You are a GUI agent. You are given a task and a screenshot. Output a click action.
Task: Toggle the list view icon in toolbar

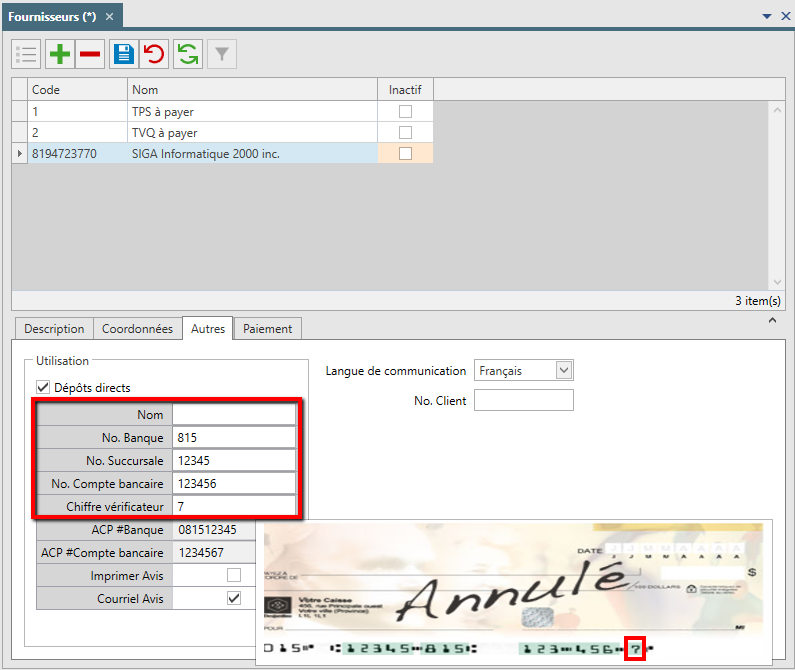coord(26,54)
